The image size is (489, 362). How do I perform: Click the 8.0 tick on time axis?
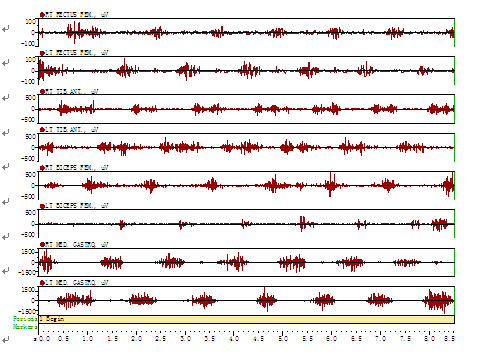coord(429,339)
